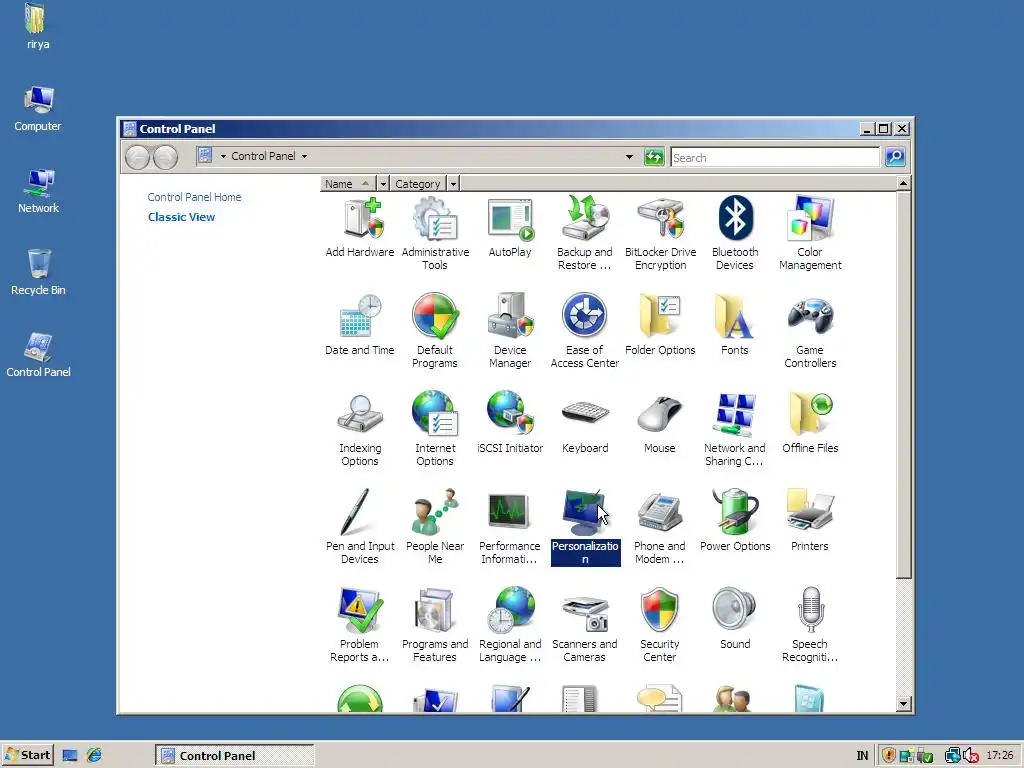Open Folder Options
Viewport: 1024px width, 768px height.
pyautogui.click(x=660, y=326)
